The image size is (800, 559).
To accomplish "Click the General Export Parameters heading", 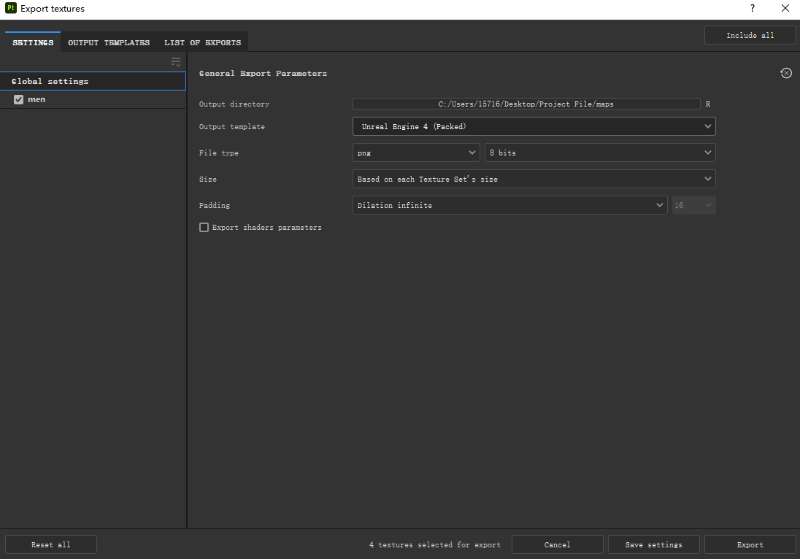I will (263, 73).
